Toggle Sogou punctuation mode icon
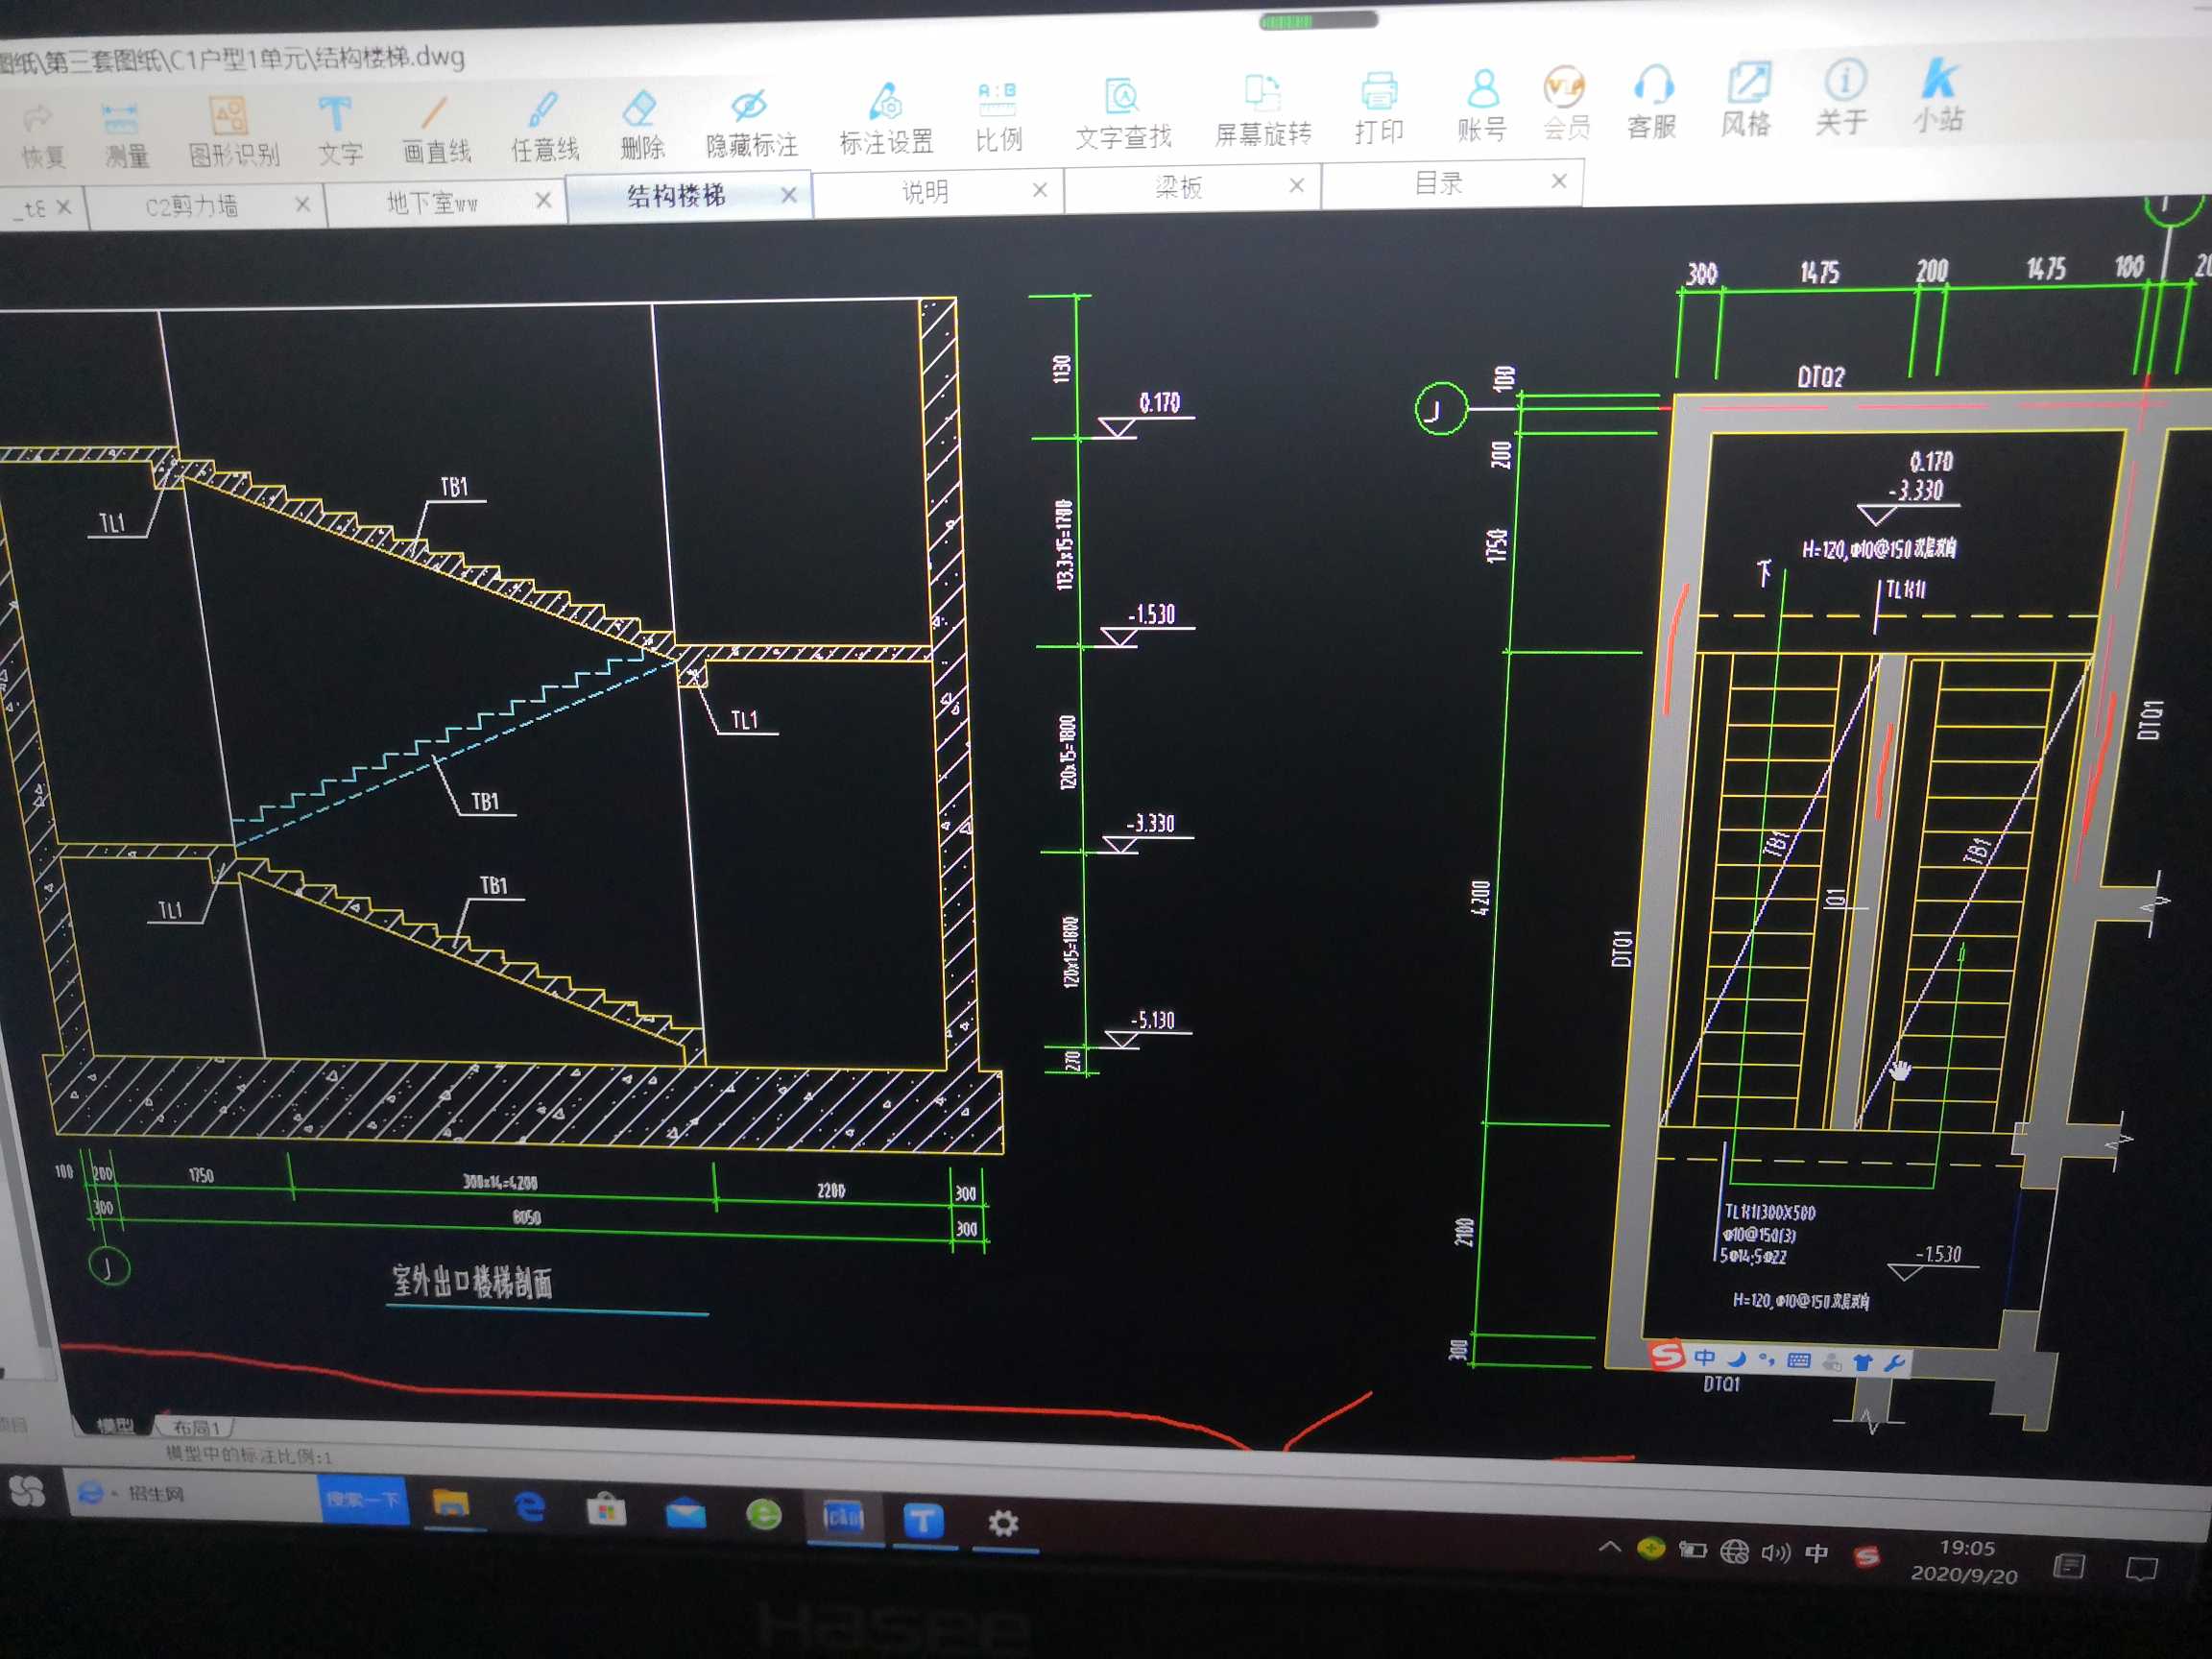 click(x=1767, y=1359)
